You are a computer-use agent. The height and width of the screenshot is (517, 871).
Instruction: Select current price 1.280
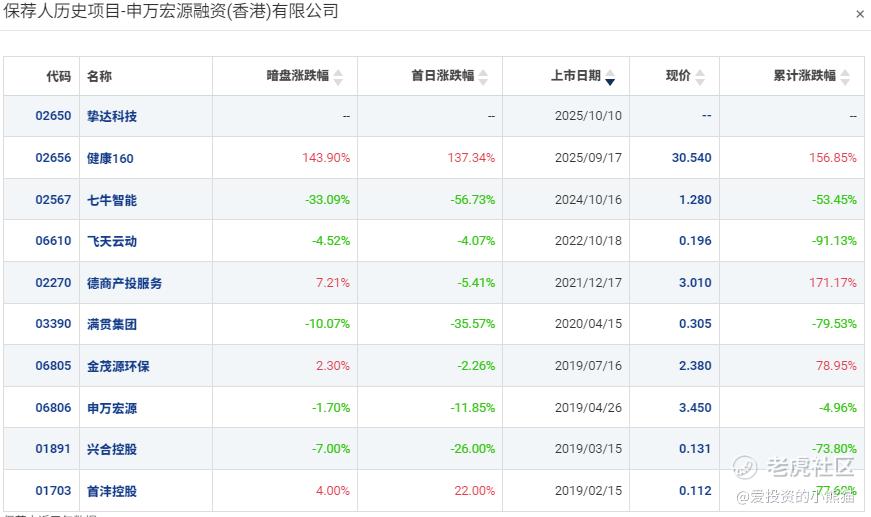pos(695,200)
